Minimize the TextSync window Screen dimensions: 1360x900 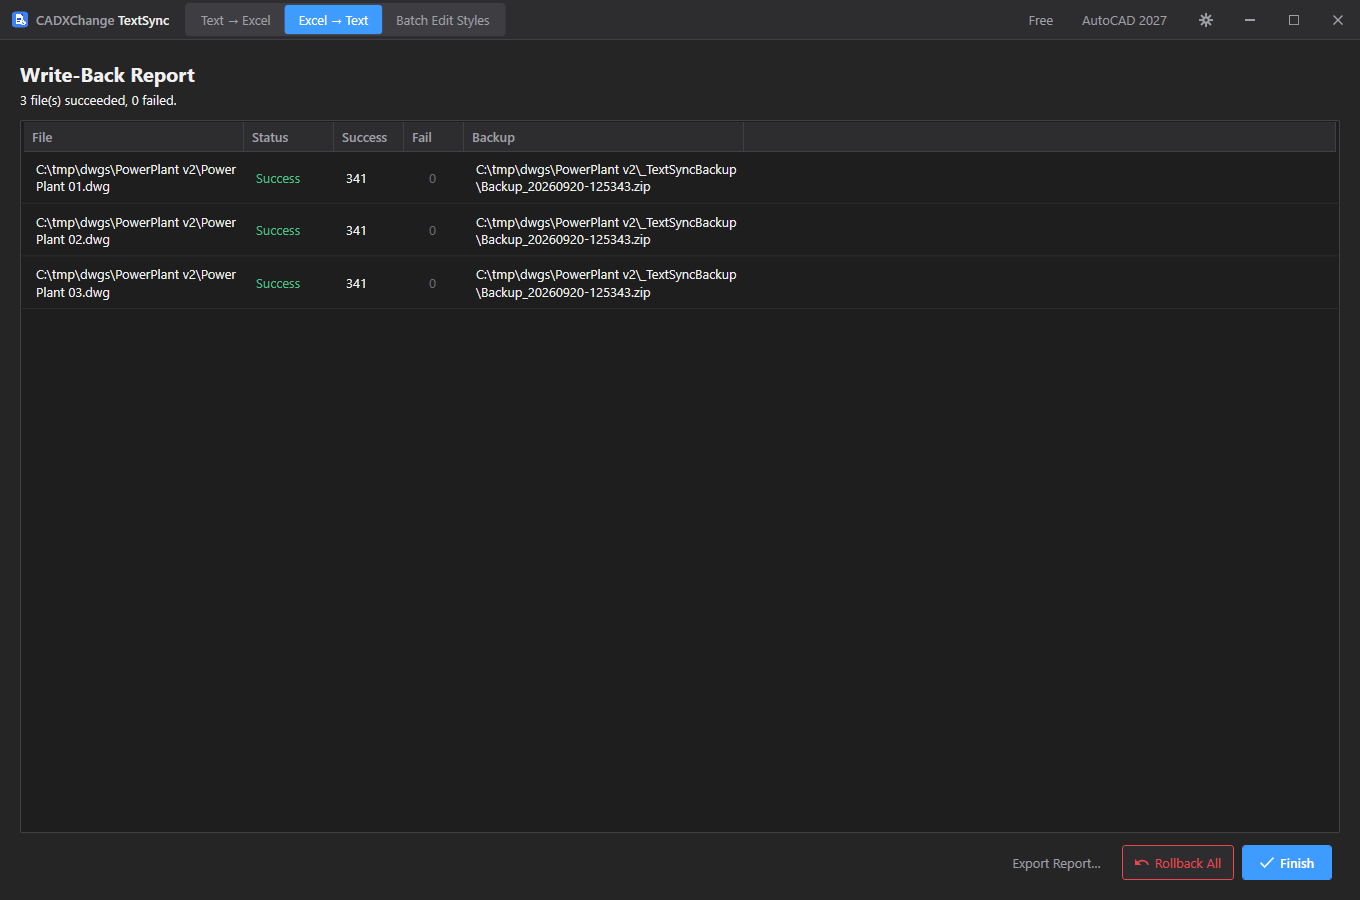click(x=1250, y=20)
